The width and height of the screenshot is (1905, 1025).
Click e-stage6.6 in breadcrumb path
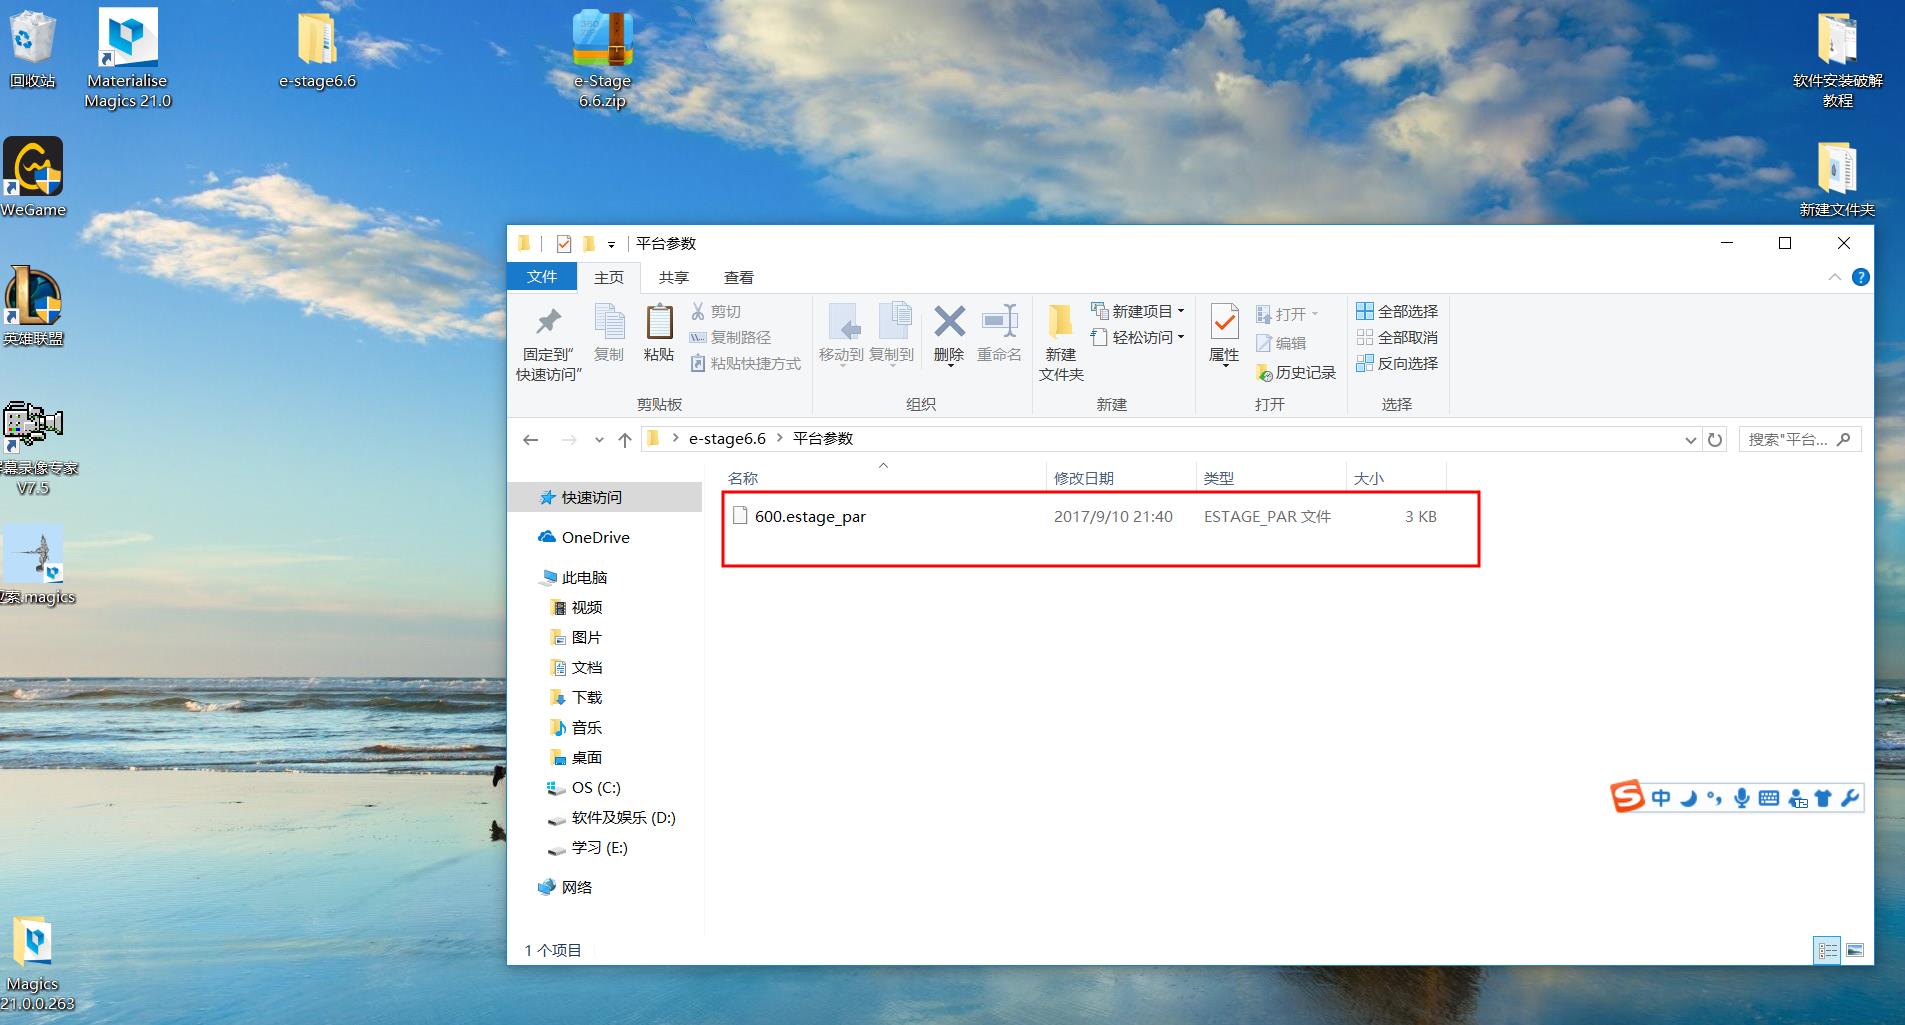(727, 439)
